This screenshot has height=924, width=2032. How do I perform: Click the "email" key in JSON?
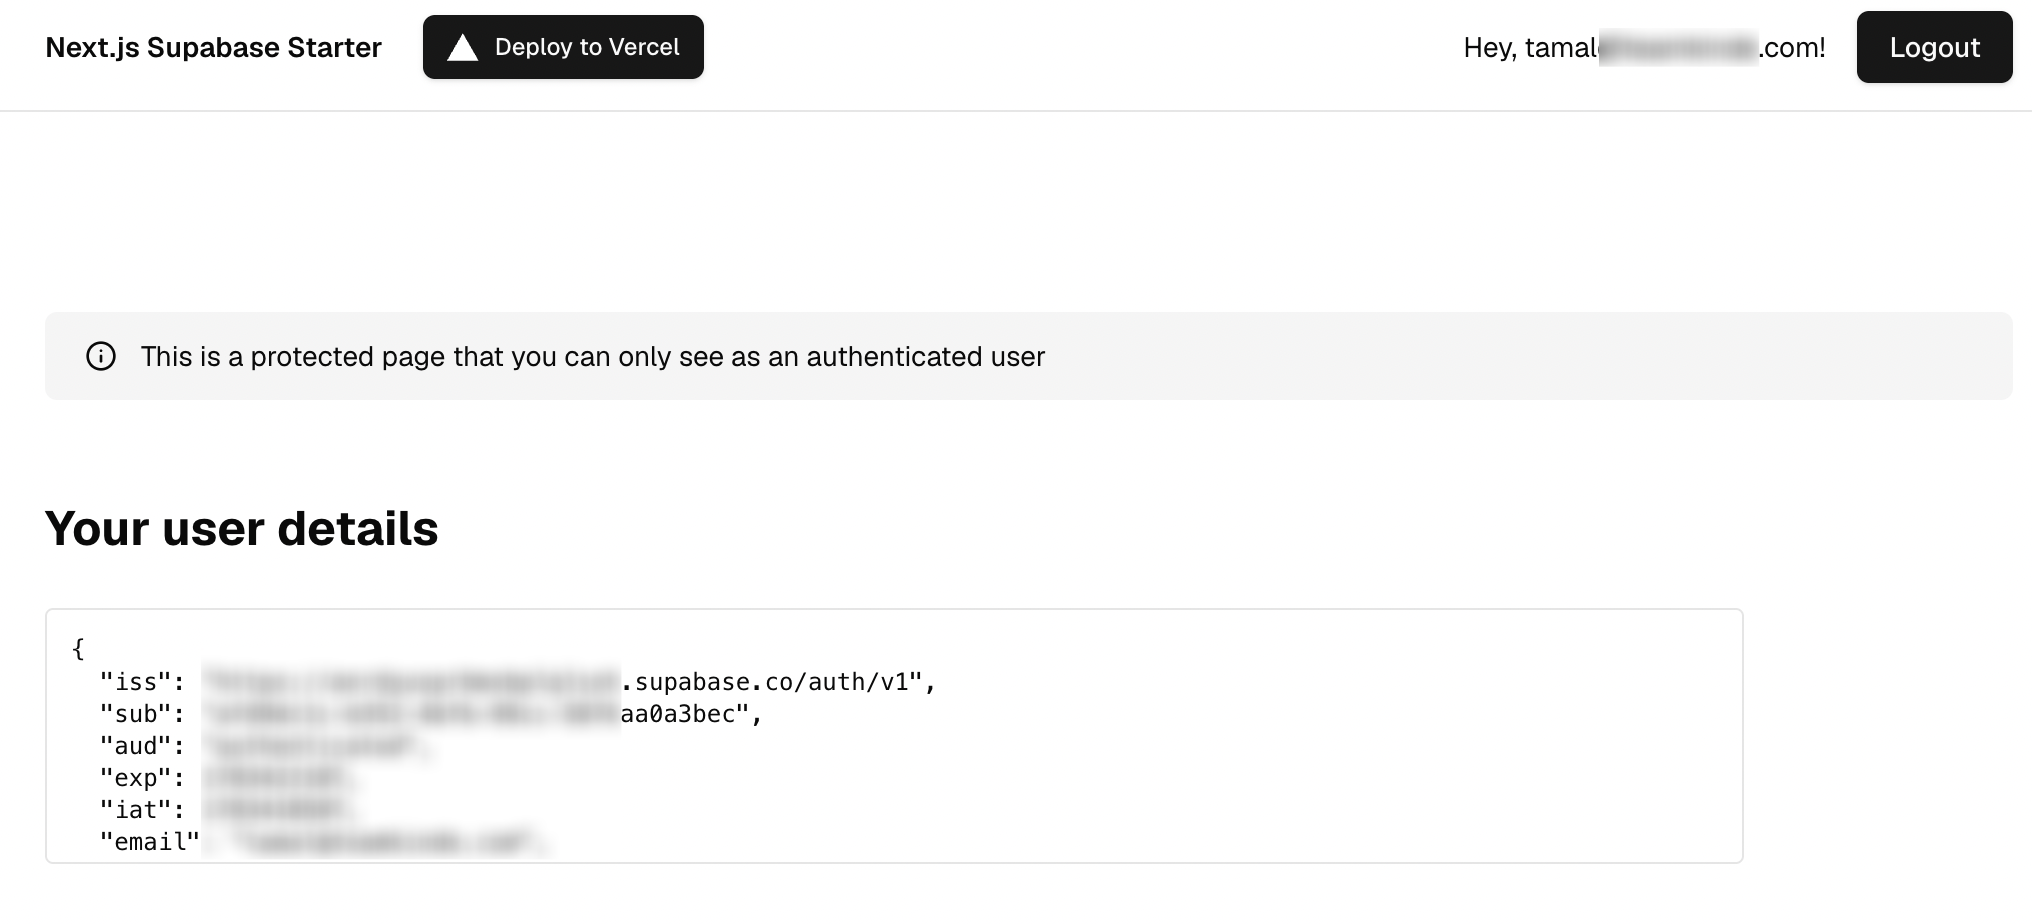(x=150, y=842)
